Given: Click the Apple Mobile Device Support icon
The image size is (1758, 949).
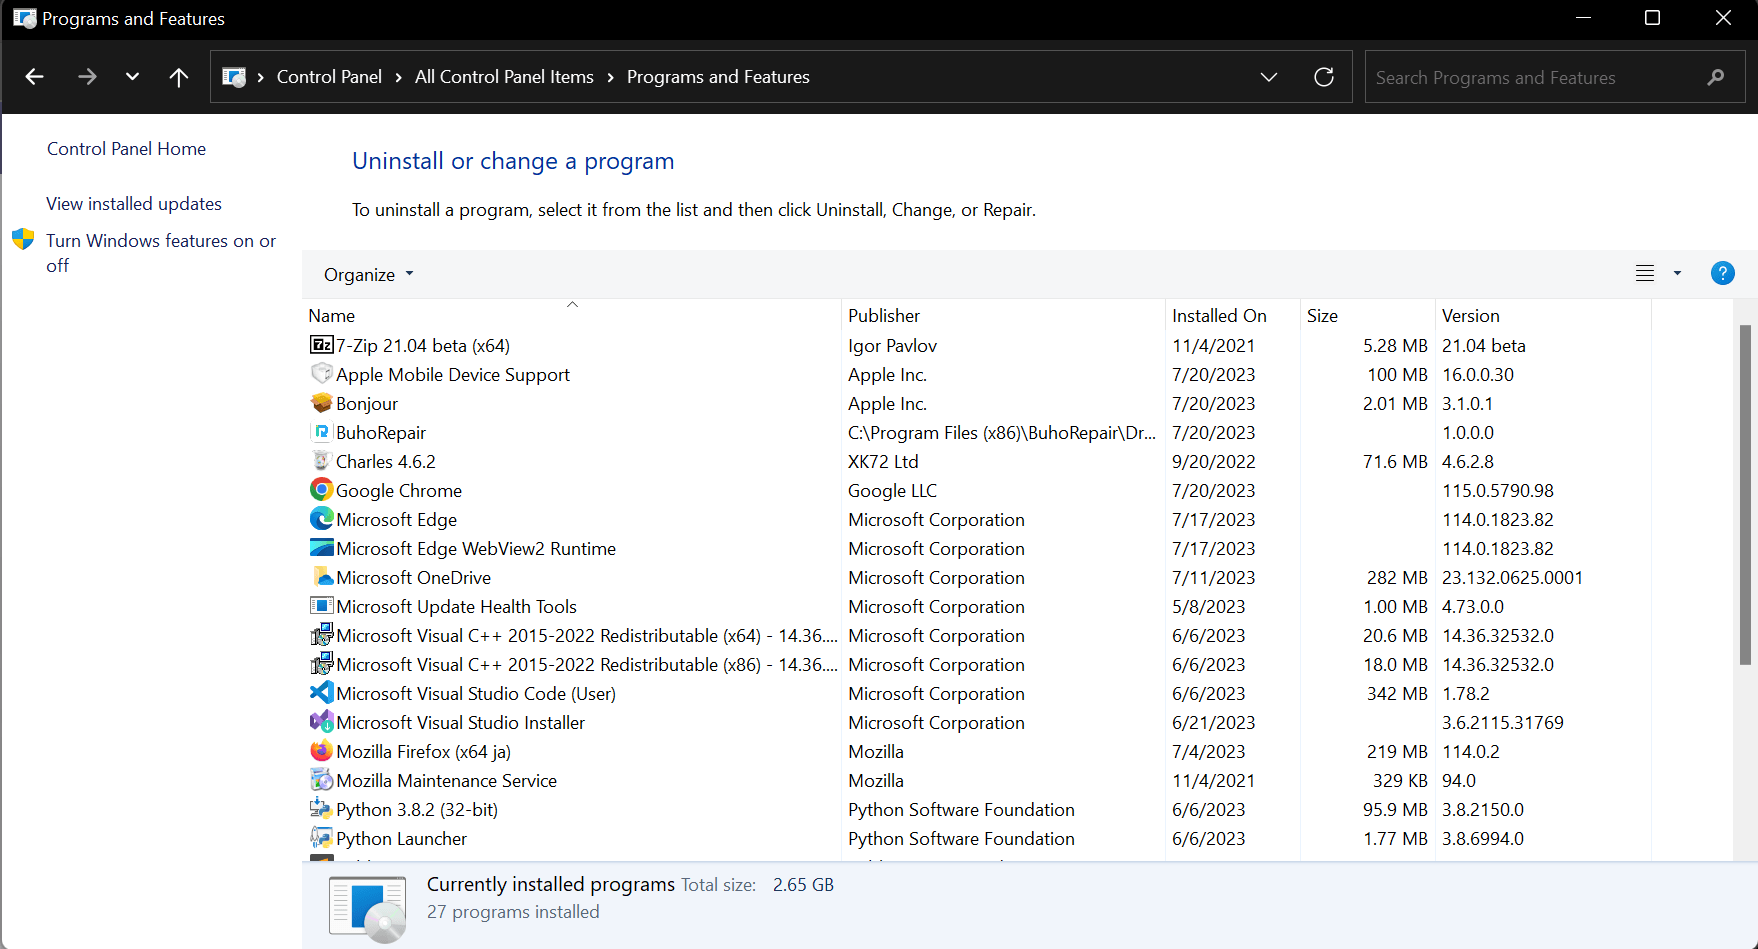Looking at the screenshot, I should [321, 374].
